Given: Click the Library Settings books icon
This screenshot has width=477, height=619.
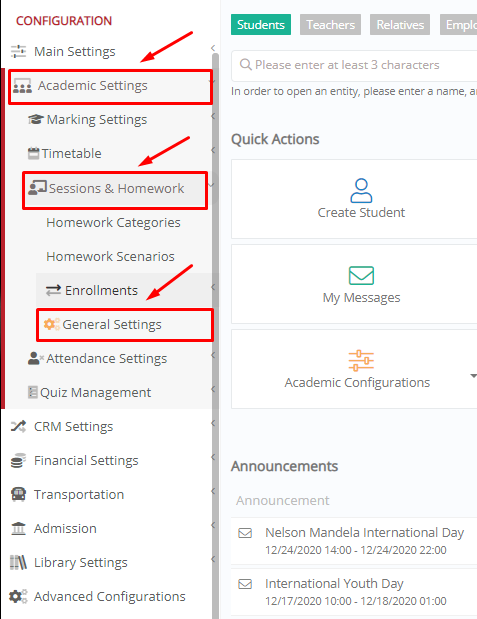Looking at the screenshot, I should pos(18,562).
